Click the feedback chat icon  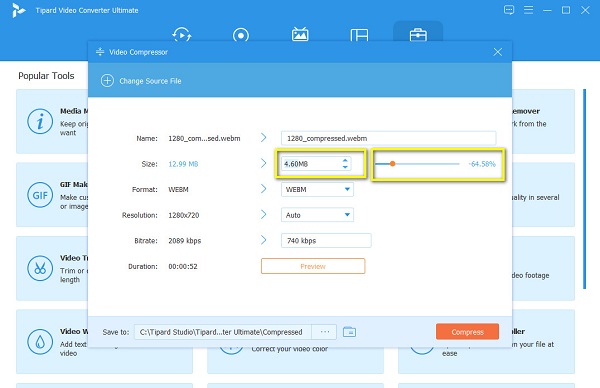(x=509, y=10)
